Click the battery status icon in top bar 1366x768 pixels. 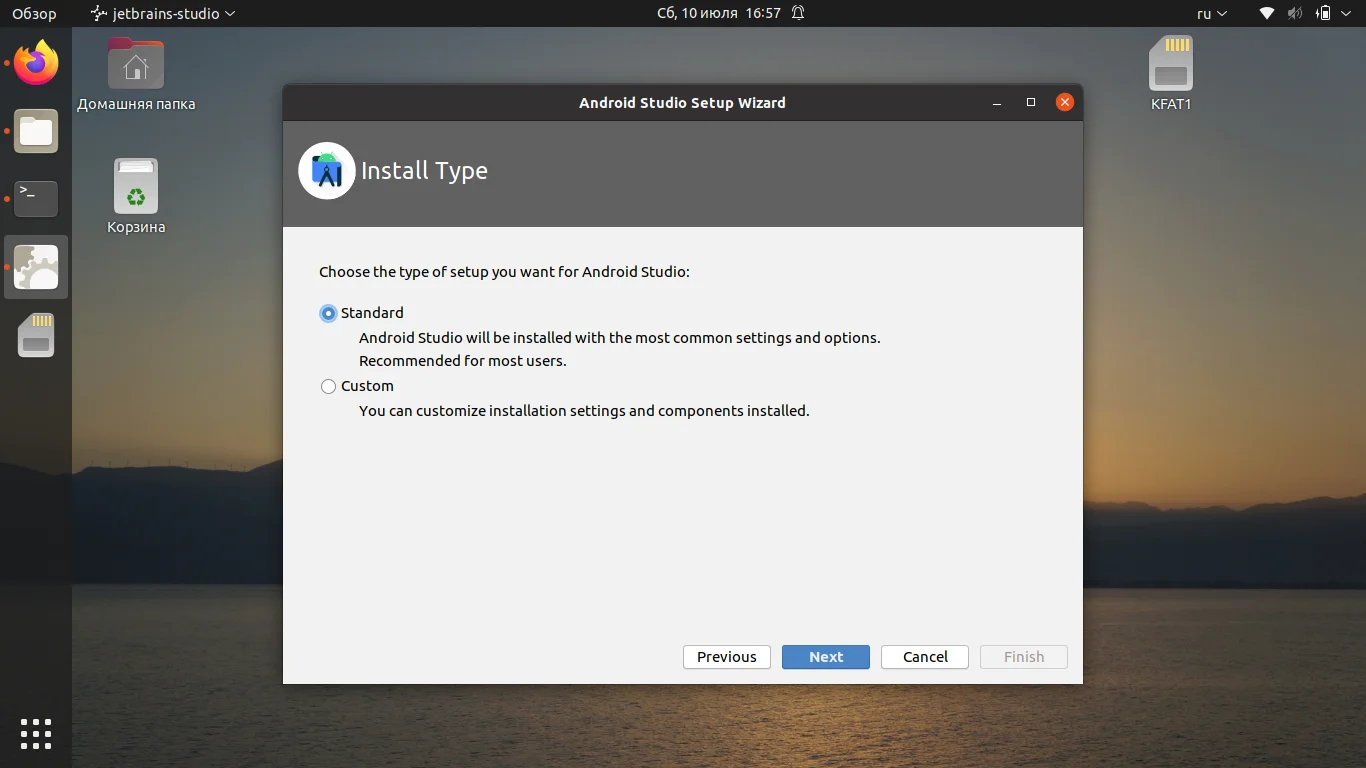coord(1324,14)
